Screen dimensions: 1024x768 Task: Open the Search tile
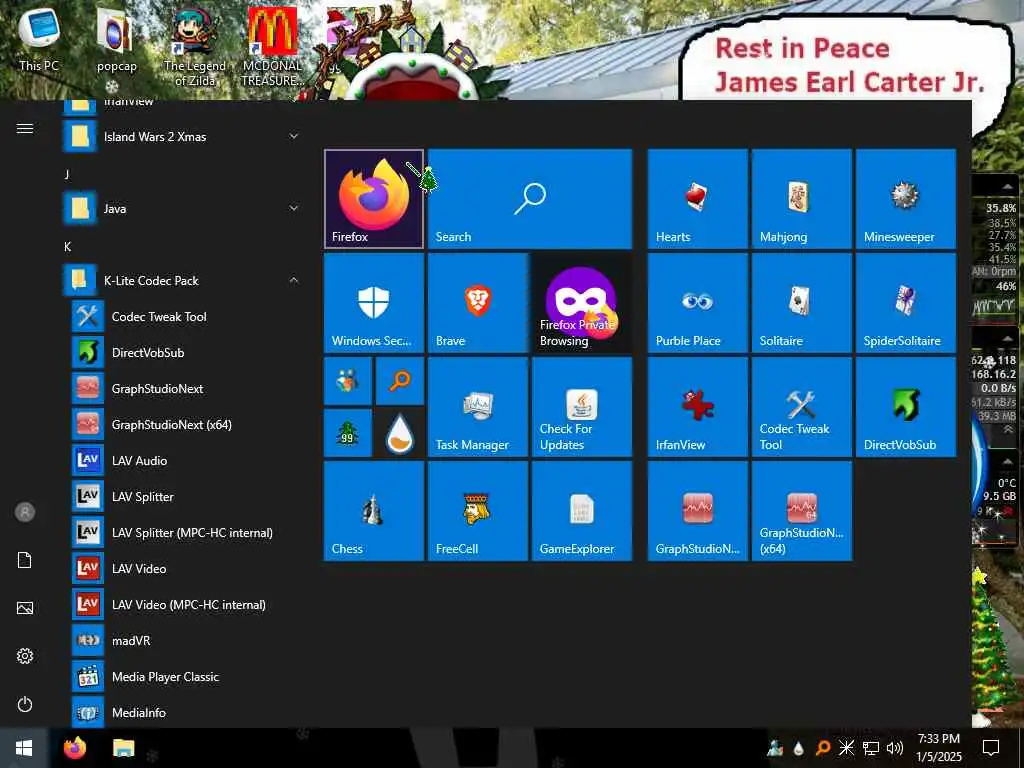(x=530, y=199)
